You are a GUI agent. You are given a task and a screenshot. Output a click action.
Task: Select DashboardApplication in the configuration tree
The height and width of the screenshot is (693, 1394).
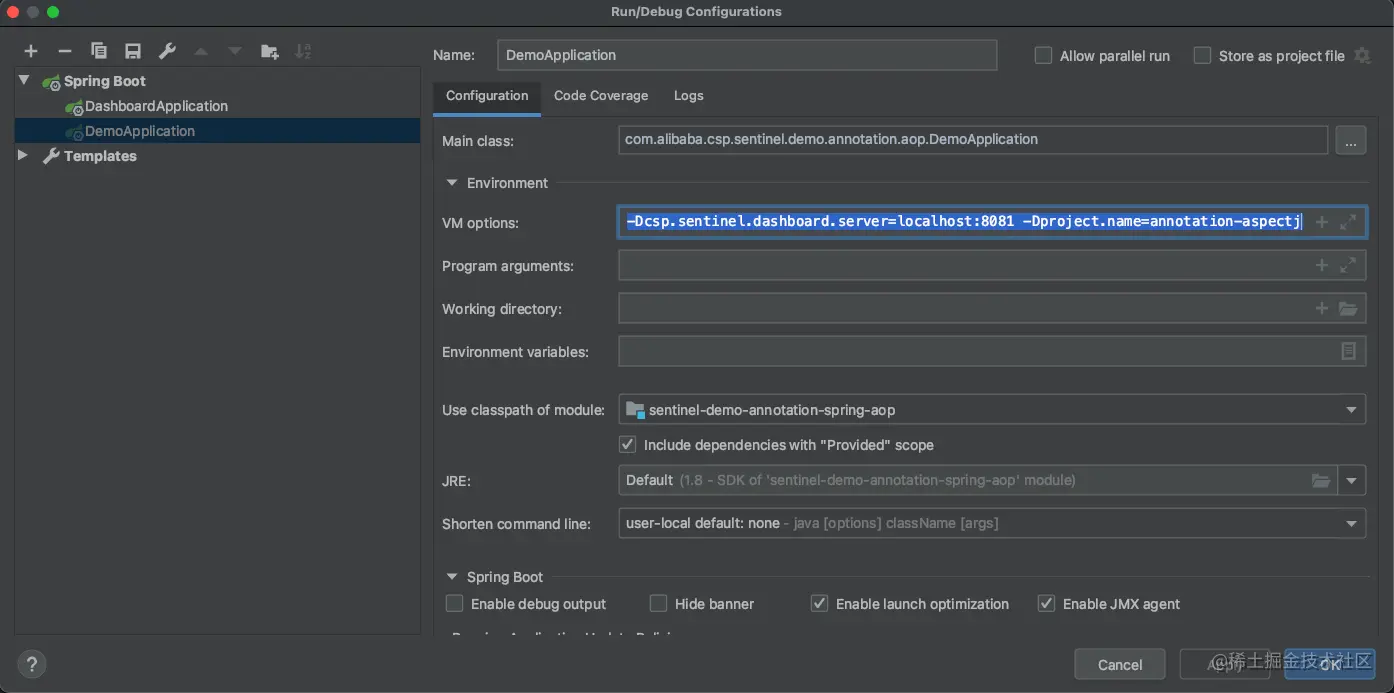pos(156,106)
